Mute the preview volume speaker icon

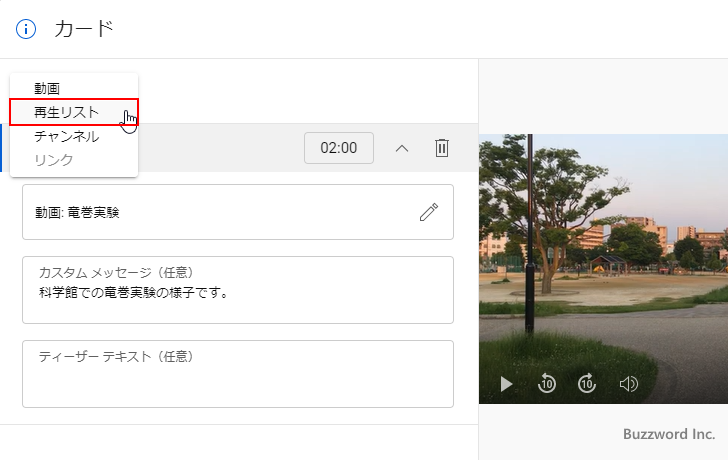pos(629,384)
